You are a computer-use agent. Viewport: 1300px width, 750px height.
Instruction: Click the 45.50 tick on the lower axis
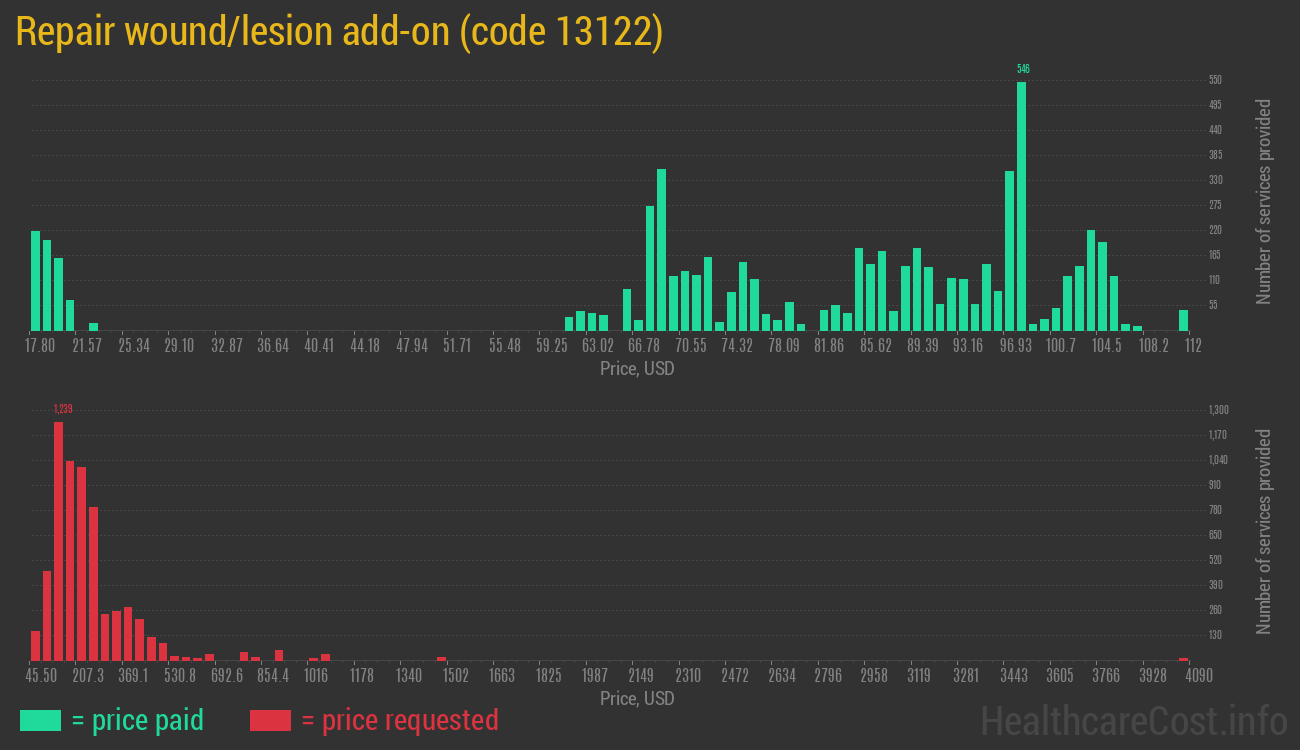[x=41, y=676]
